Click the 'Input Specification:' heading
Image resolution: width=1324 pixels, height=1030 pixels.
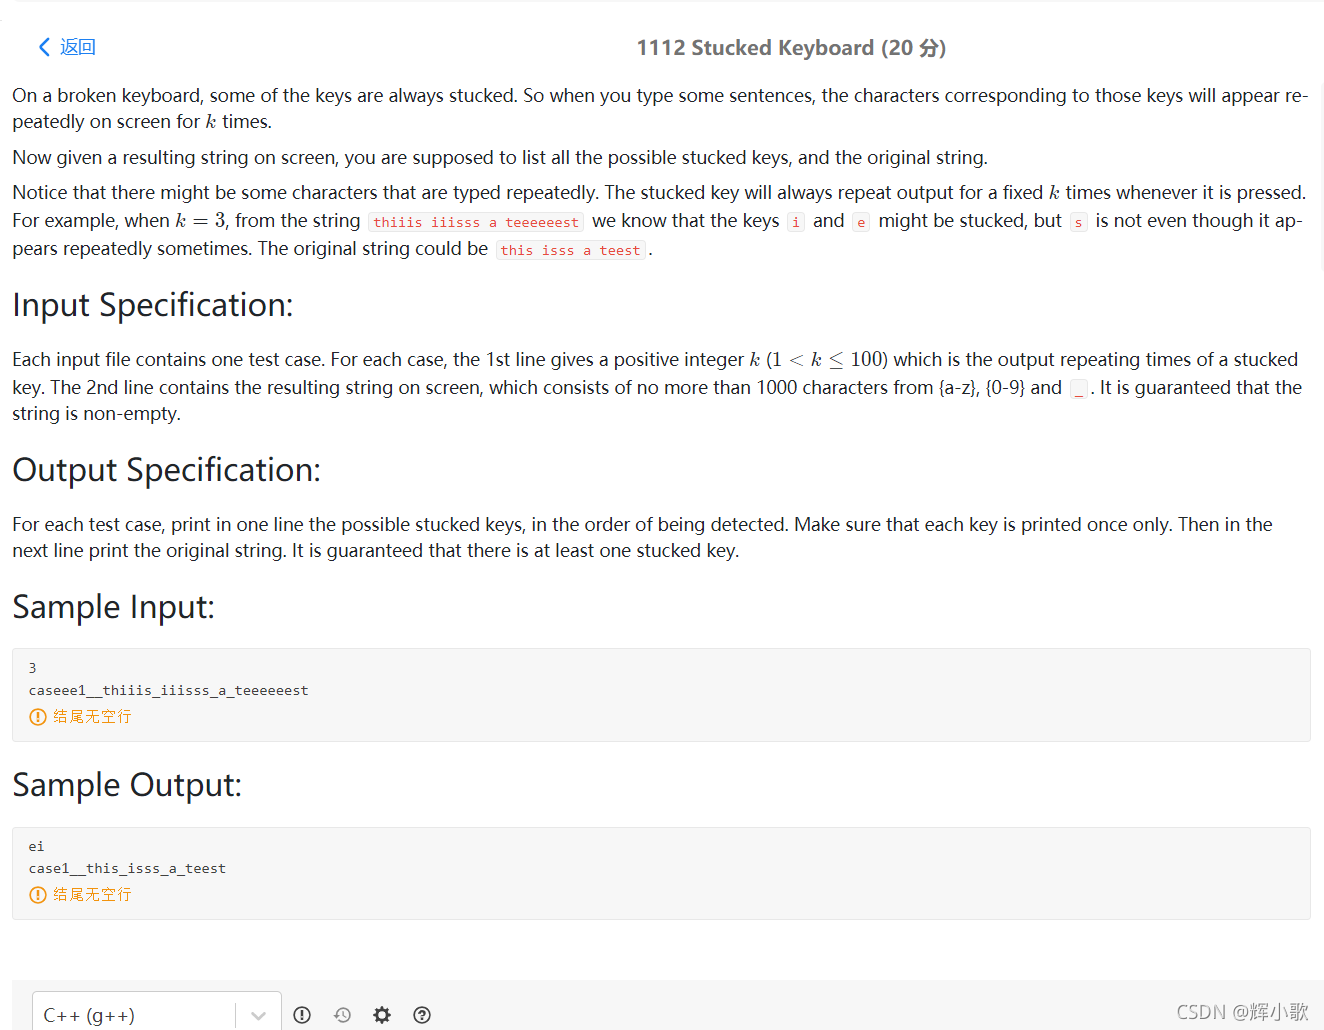[x=153, y=305]
